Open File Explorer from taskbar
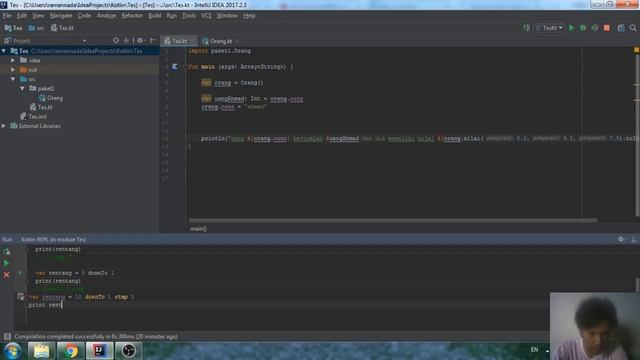640x360 pixels. (x=41, y=351)
